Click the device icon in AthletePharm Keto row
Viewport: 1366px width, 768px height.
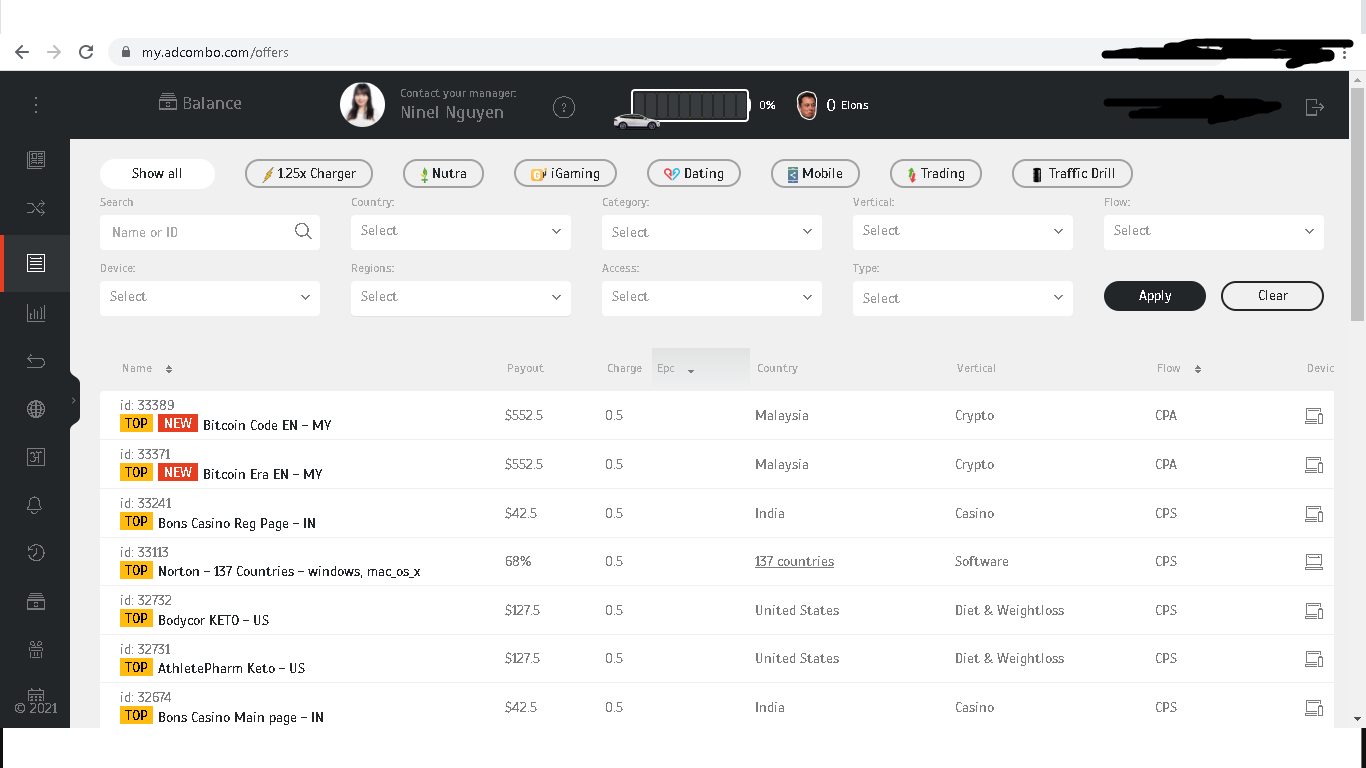1314,659
